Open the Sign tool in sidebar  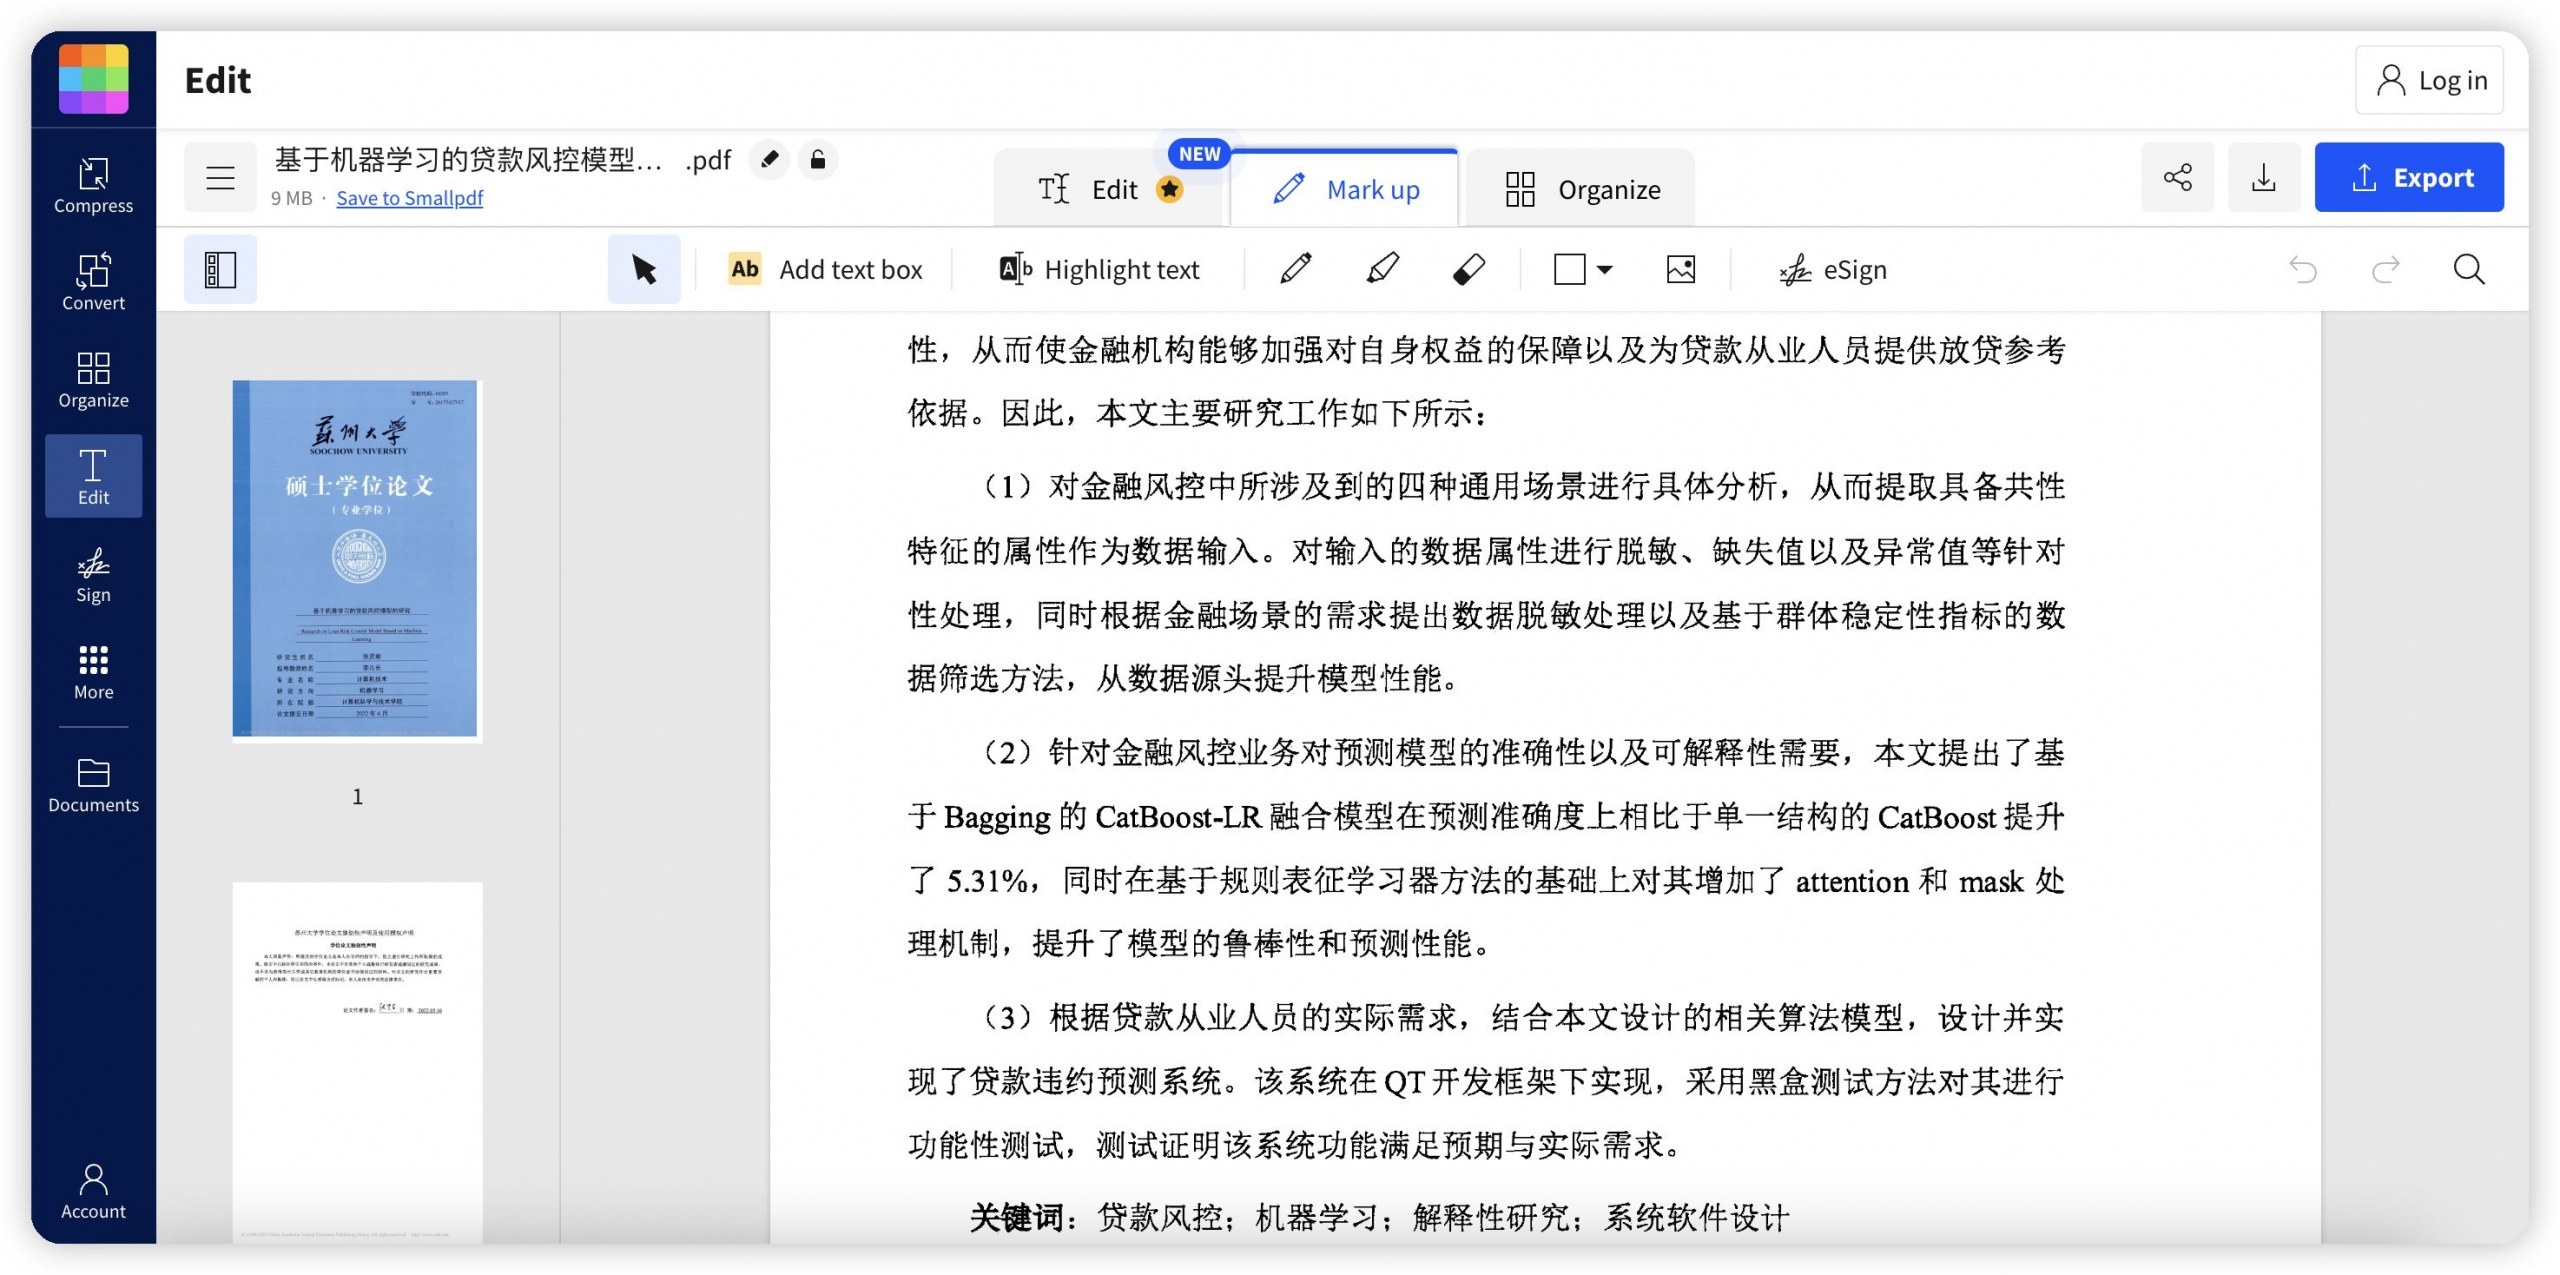[93, 575]
